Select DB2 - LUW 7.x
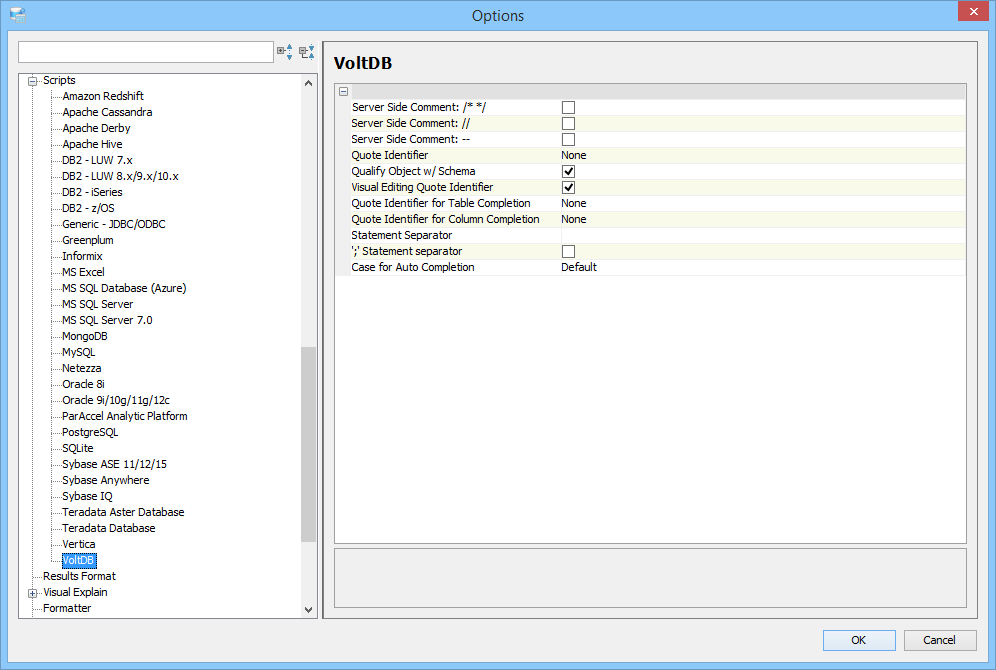Image resolution: width=996 pixels, height=670 pixels. pyautogui.click(x=97, y=160)
